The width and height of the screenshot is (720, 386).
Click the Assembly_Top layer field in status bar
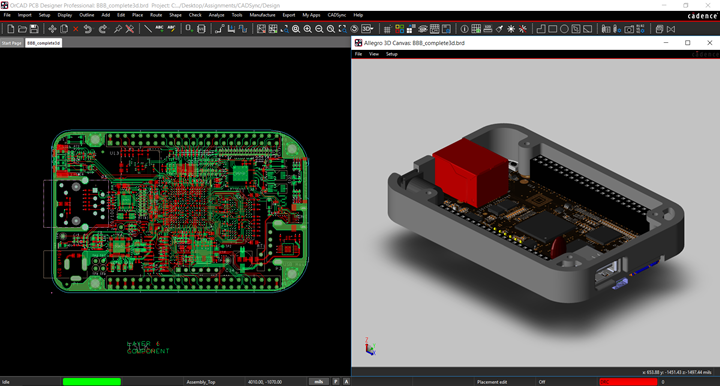pos(201,382)
